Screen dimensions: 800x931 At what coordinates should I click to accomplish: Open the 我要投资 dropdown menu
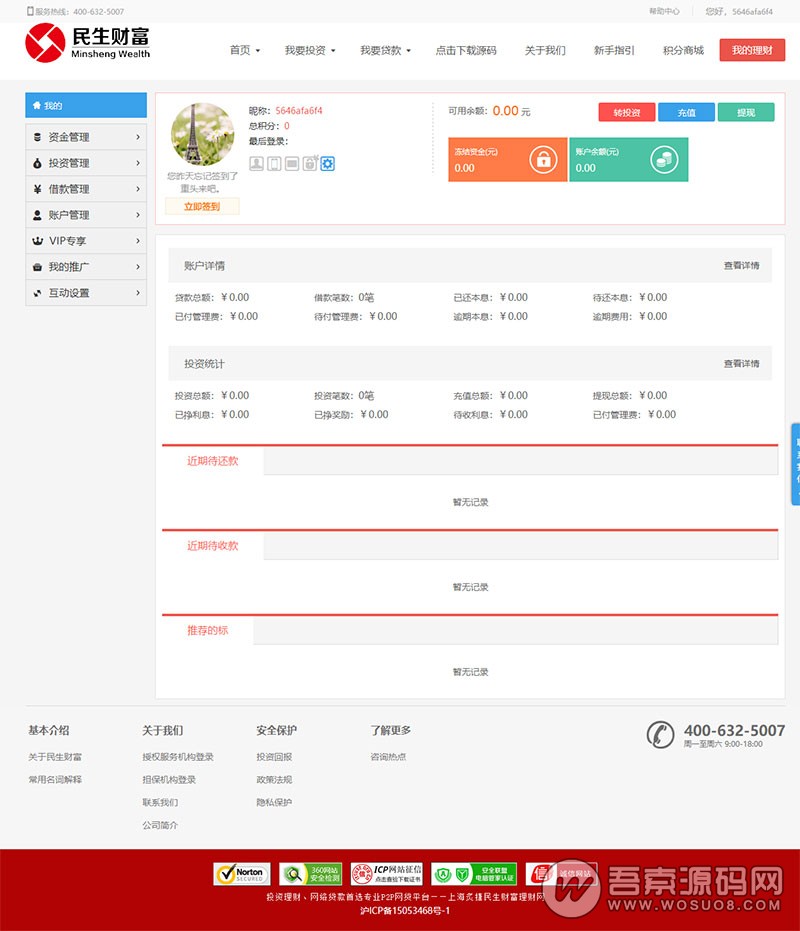tap(310, 50)
